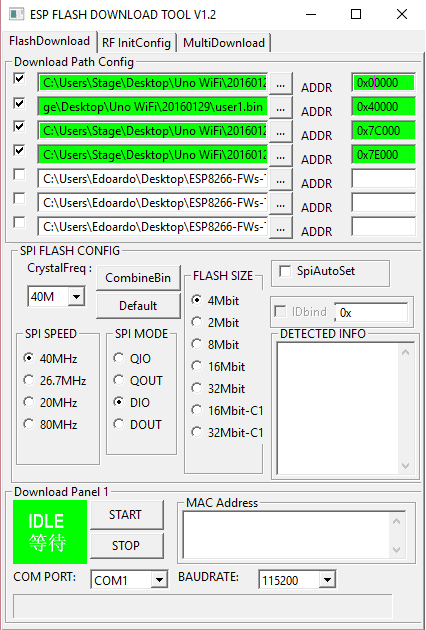The width and height of the screenshot is (426, 630).
Task: Uncheck the user1.bin download row checkbox
Action: (x=19, y=103)
